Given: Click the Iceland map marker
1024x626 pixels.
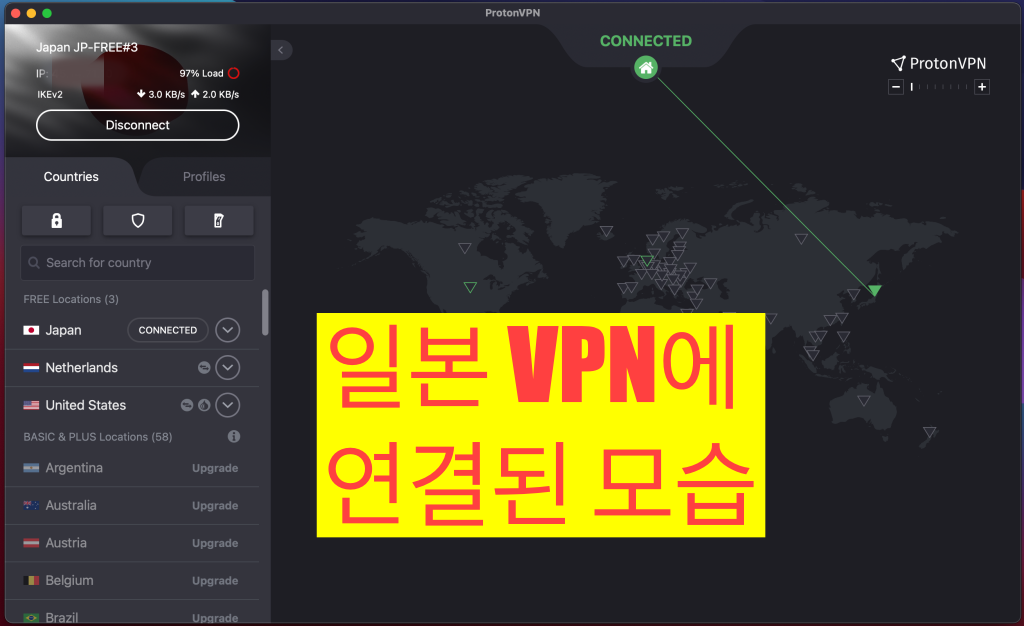Looking at the screenshot, I should coord(606,231).
